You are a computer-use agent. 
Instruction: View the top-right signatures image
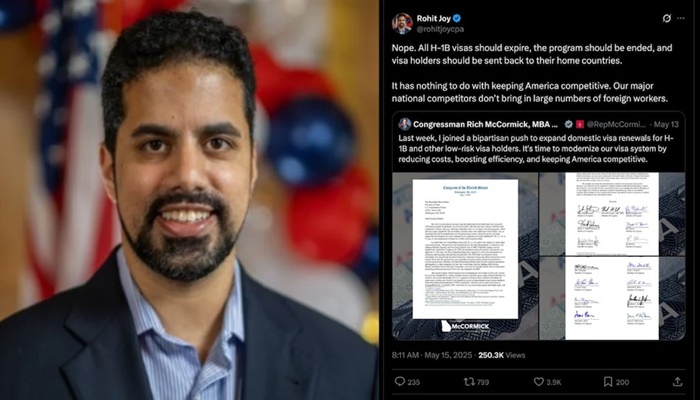(x=612, y=214)
